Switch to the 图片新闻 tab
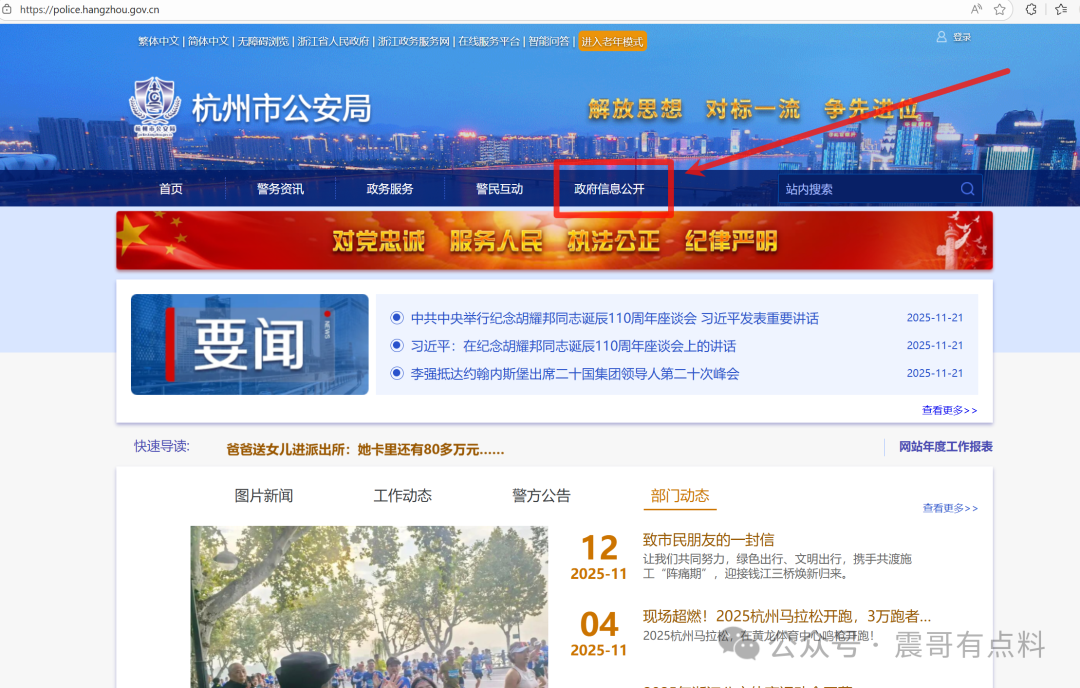The width and height of the screenshot is (1080, 688). click(x=264, y=495)
